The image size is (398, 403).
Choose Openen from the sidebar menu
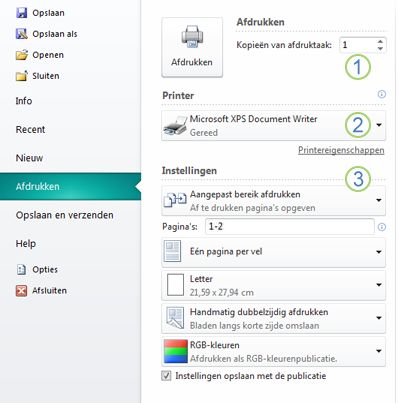pyautogui.click(x=48, y=55)
